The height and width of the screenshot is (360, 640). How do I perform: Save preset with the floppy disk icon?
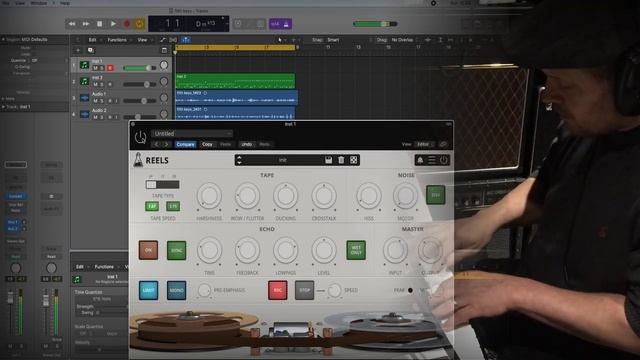tap(329, 160)
